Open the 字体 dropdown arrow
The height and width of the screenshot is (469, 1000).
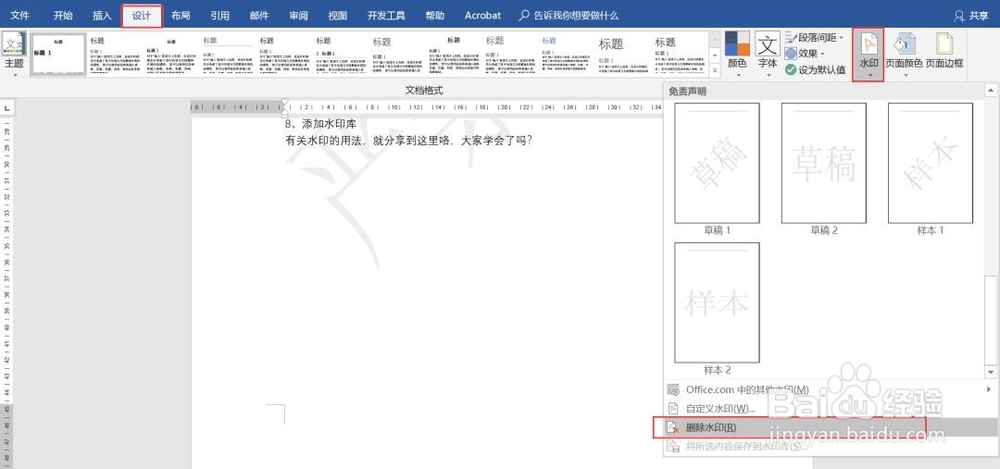pos(767,75)
